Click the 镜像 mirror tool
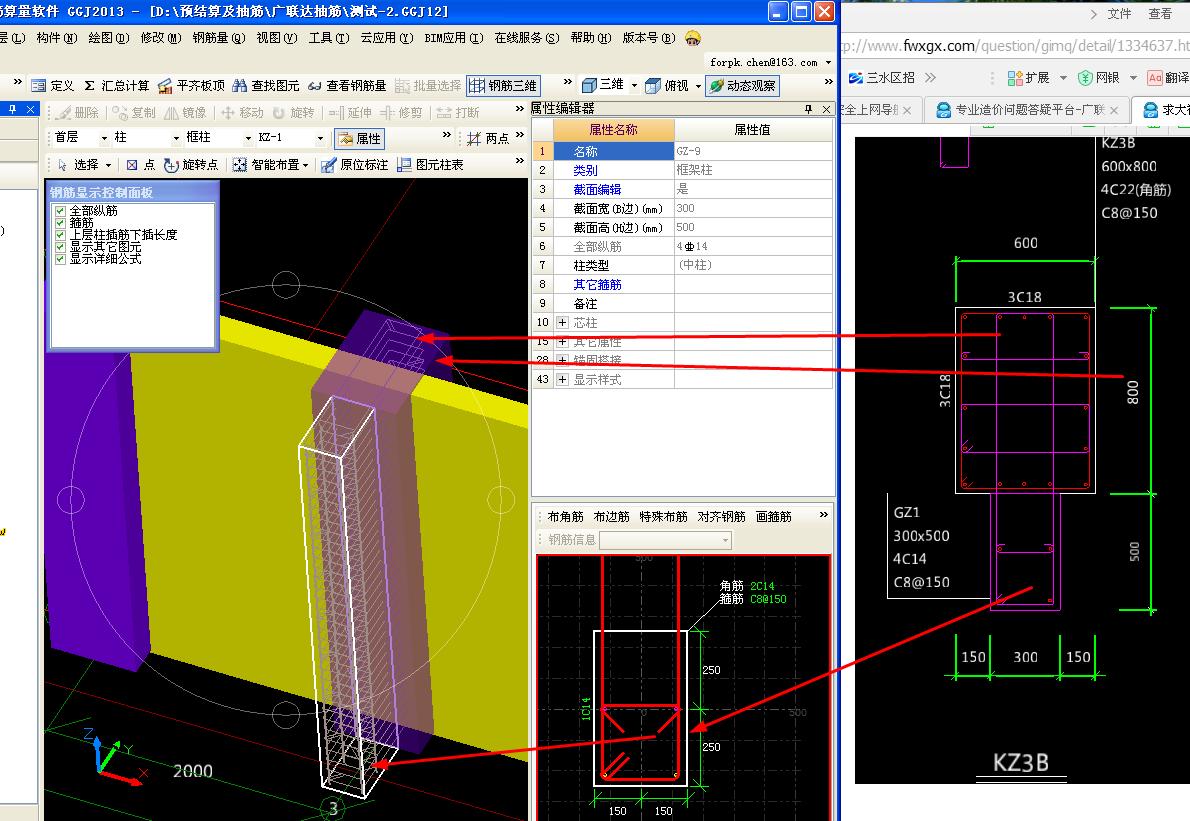Viewport: 1190px width, 821px height. point(185,112)
